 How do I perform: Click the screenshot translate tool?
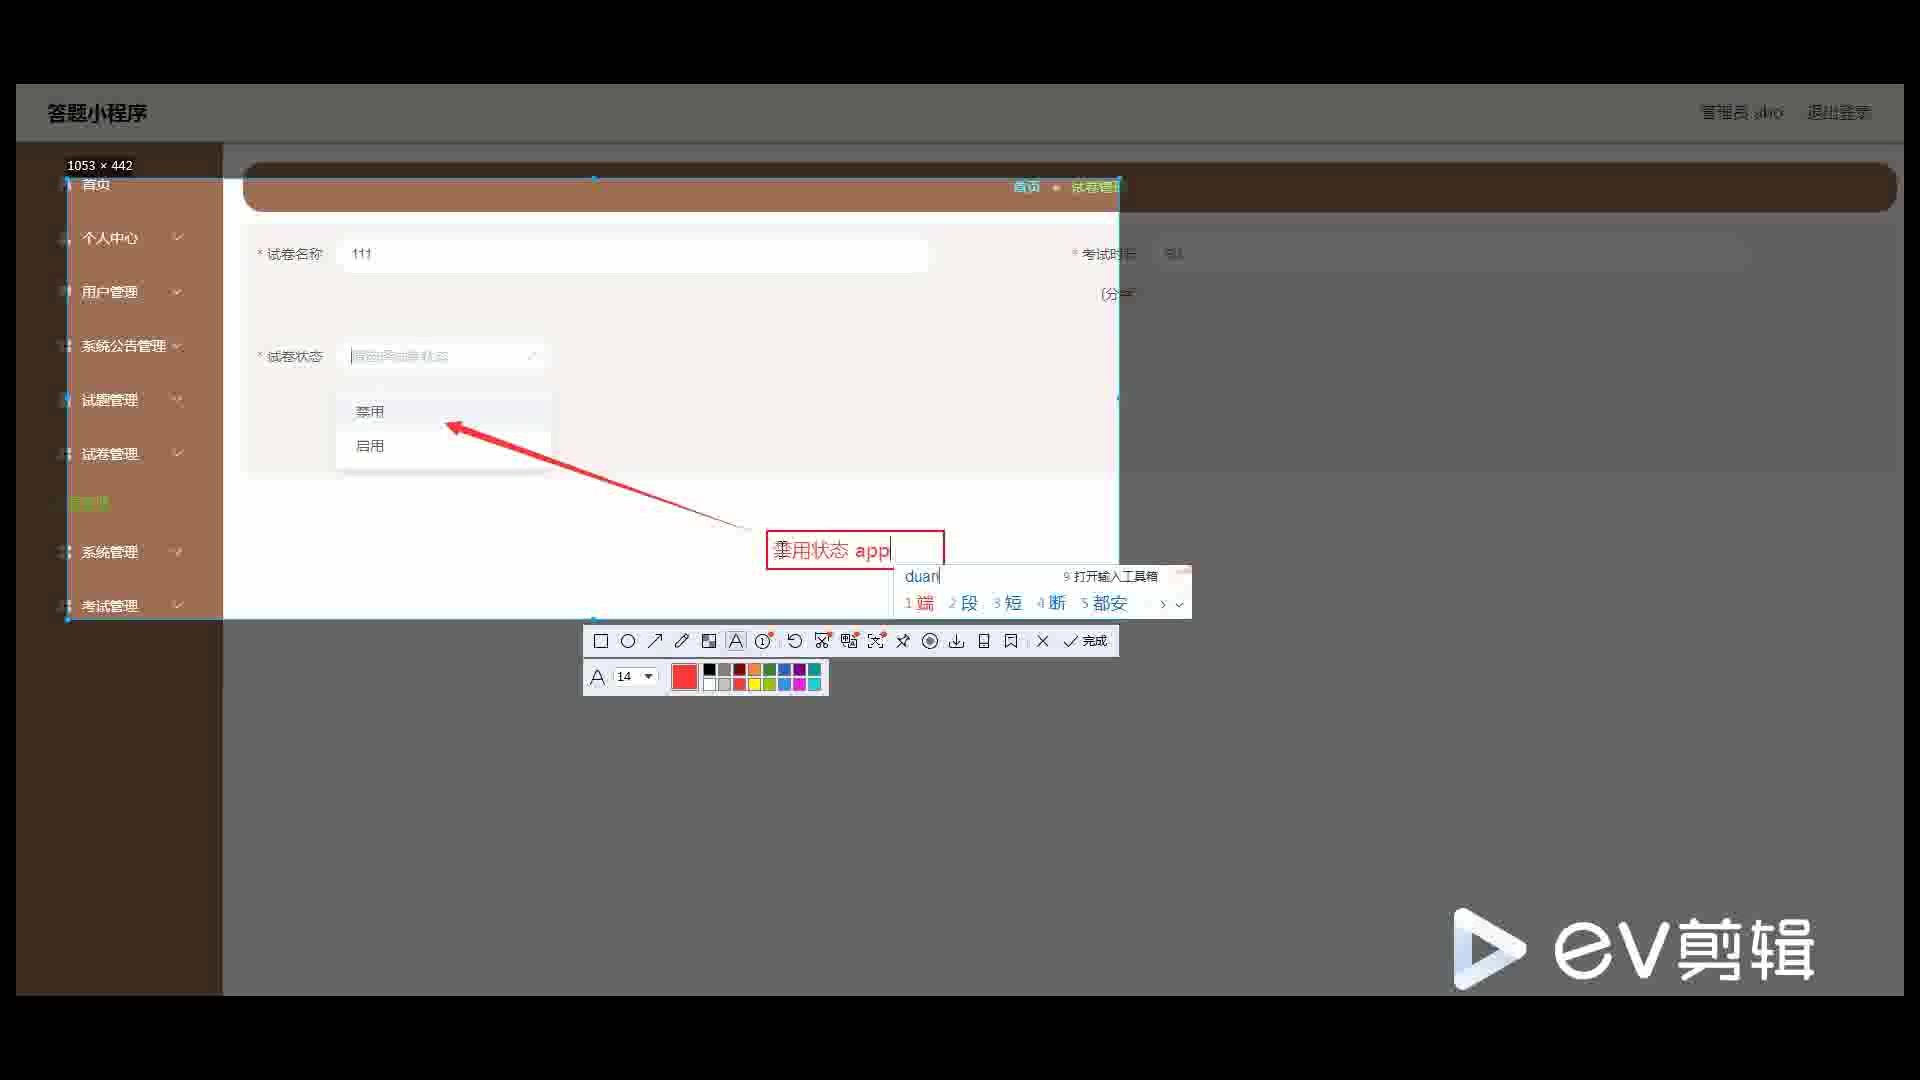pos(849,641)
